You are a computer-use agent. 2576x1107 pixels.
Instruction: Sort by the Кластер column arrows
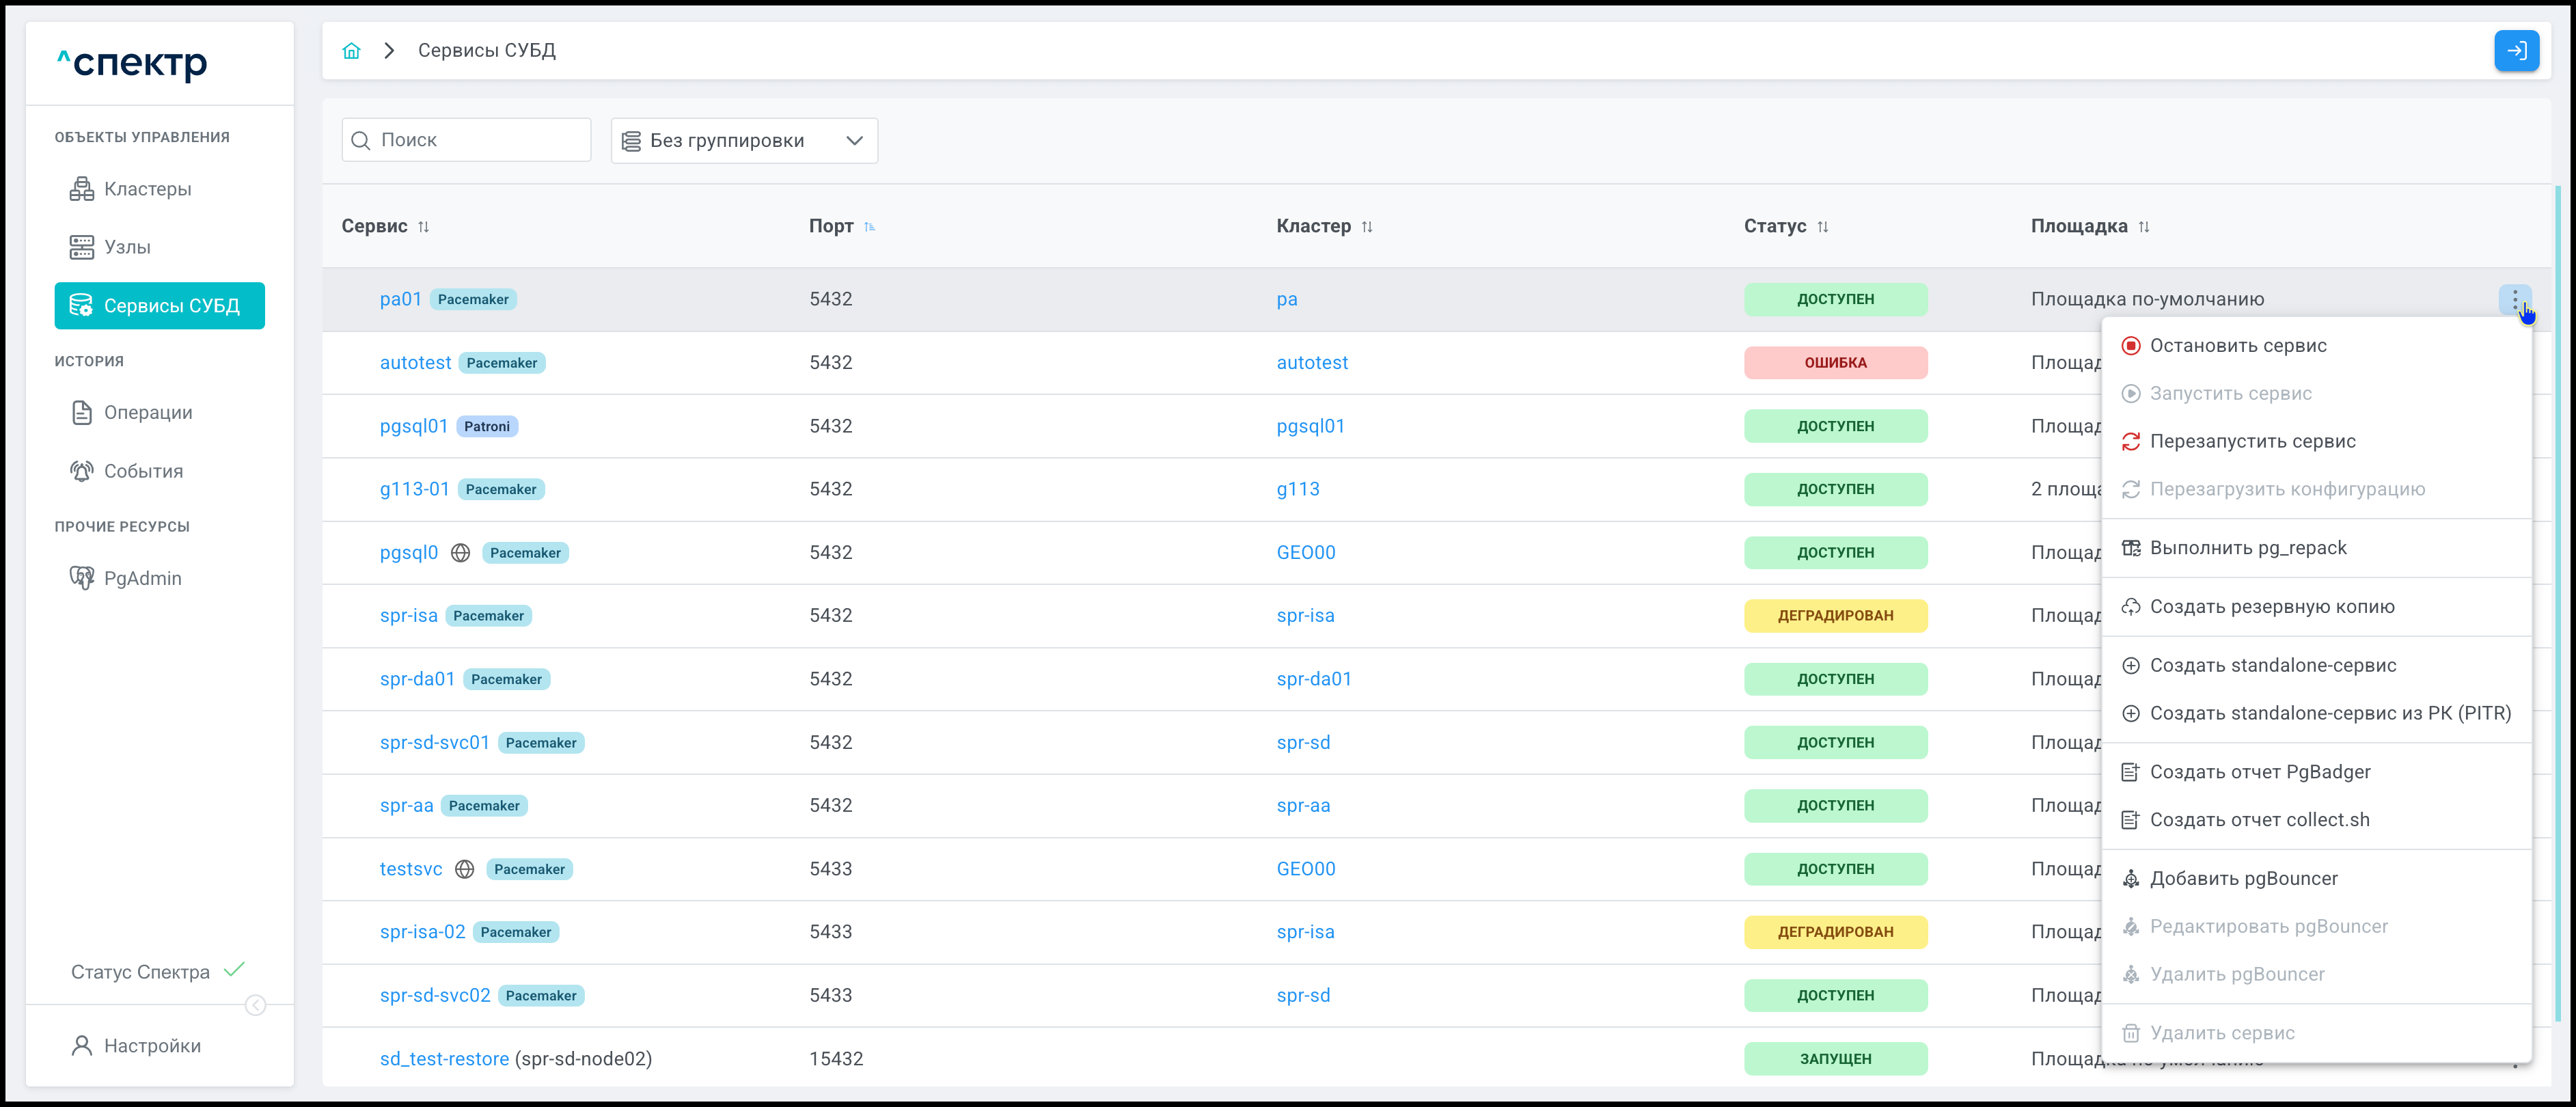coord(1366,227)
